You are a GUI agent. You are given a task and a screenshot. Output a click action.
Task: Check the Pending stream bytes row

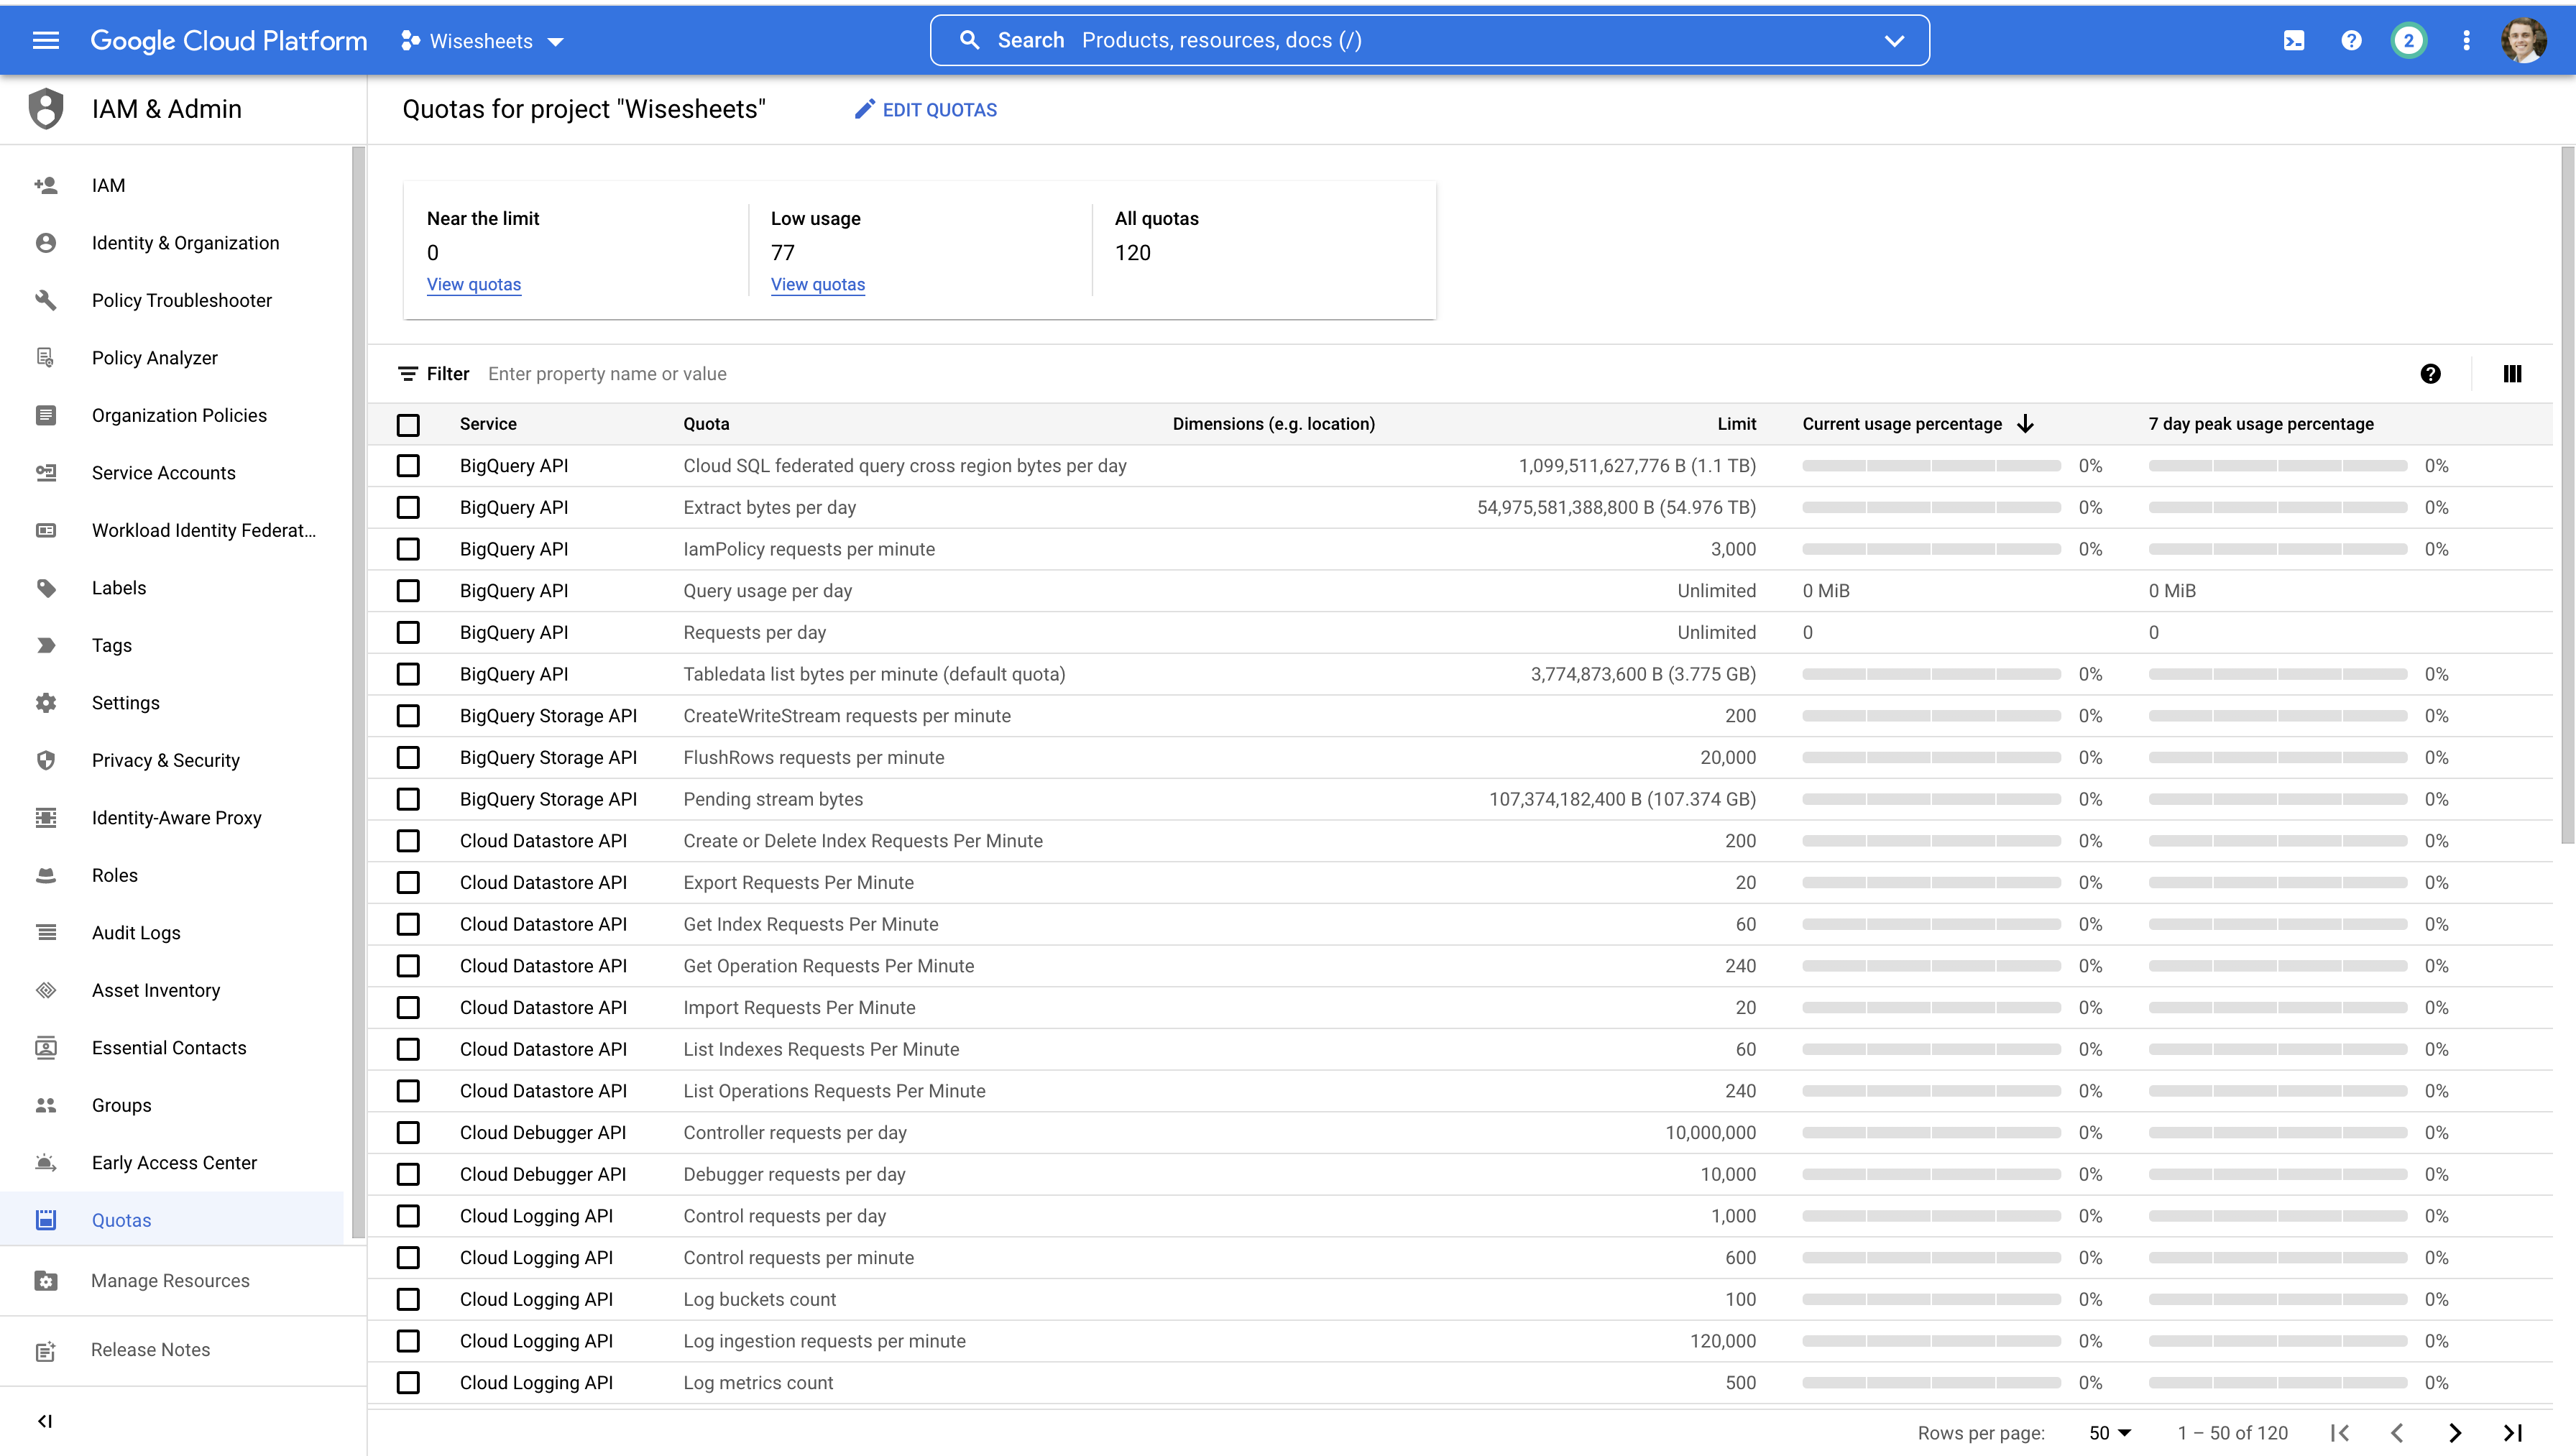pyautogui.click(x=408, y=800)
